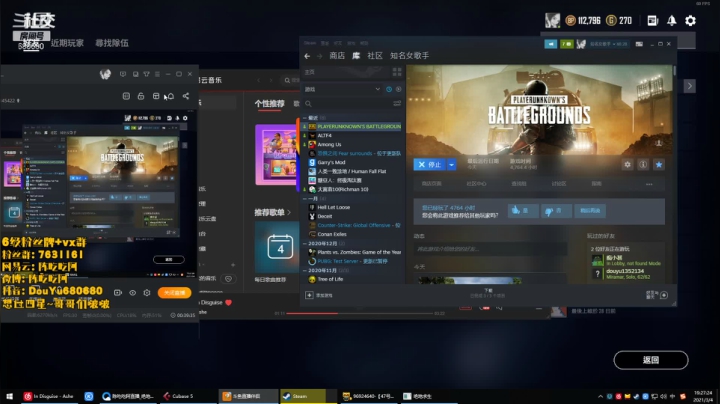Open the PUBG lobby settings gear
Image resolution: width=720 pixels, height=404 pixels.
(x=690, y=21)
